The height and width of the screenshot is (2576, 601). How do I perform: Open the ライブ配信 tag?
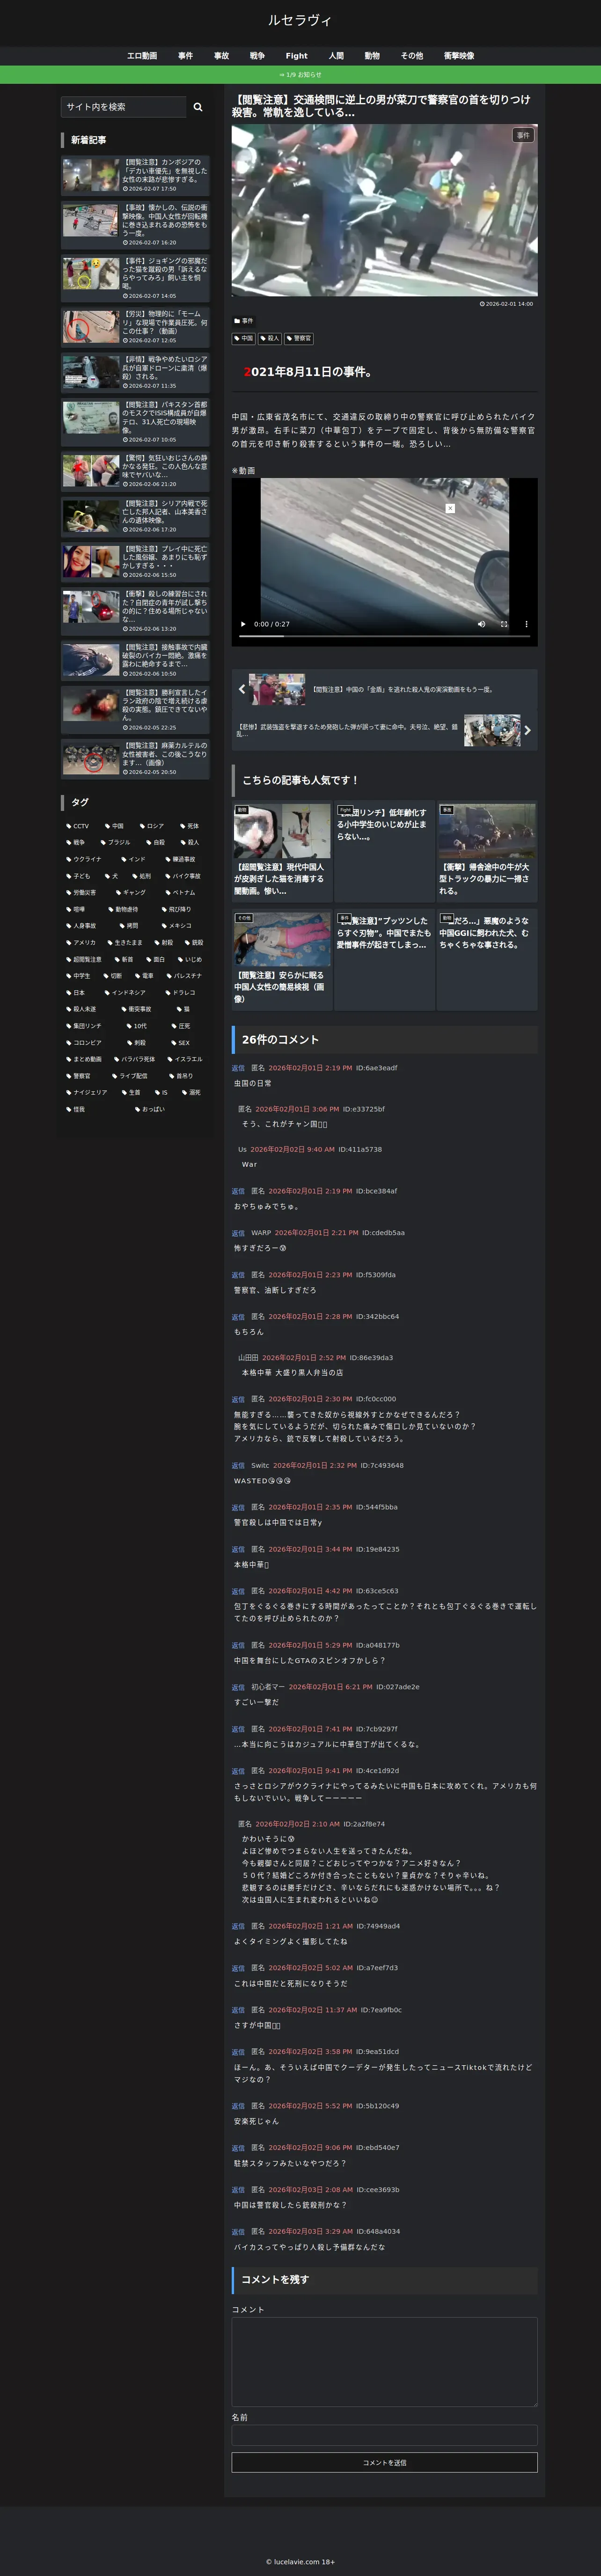point(130,1076)
